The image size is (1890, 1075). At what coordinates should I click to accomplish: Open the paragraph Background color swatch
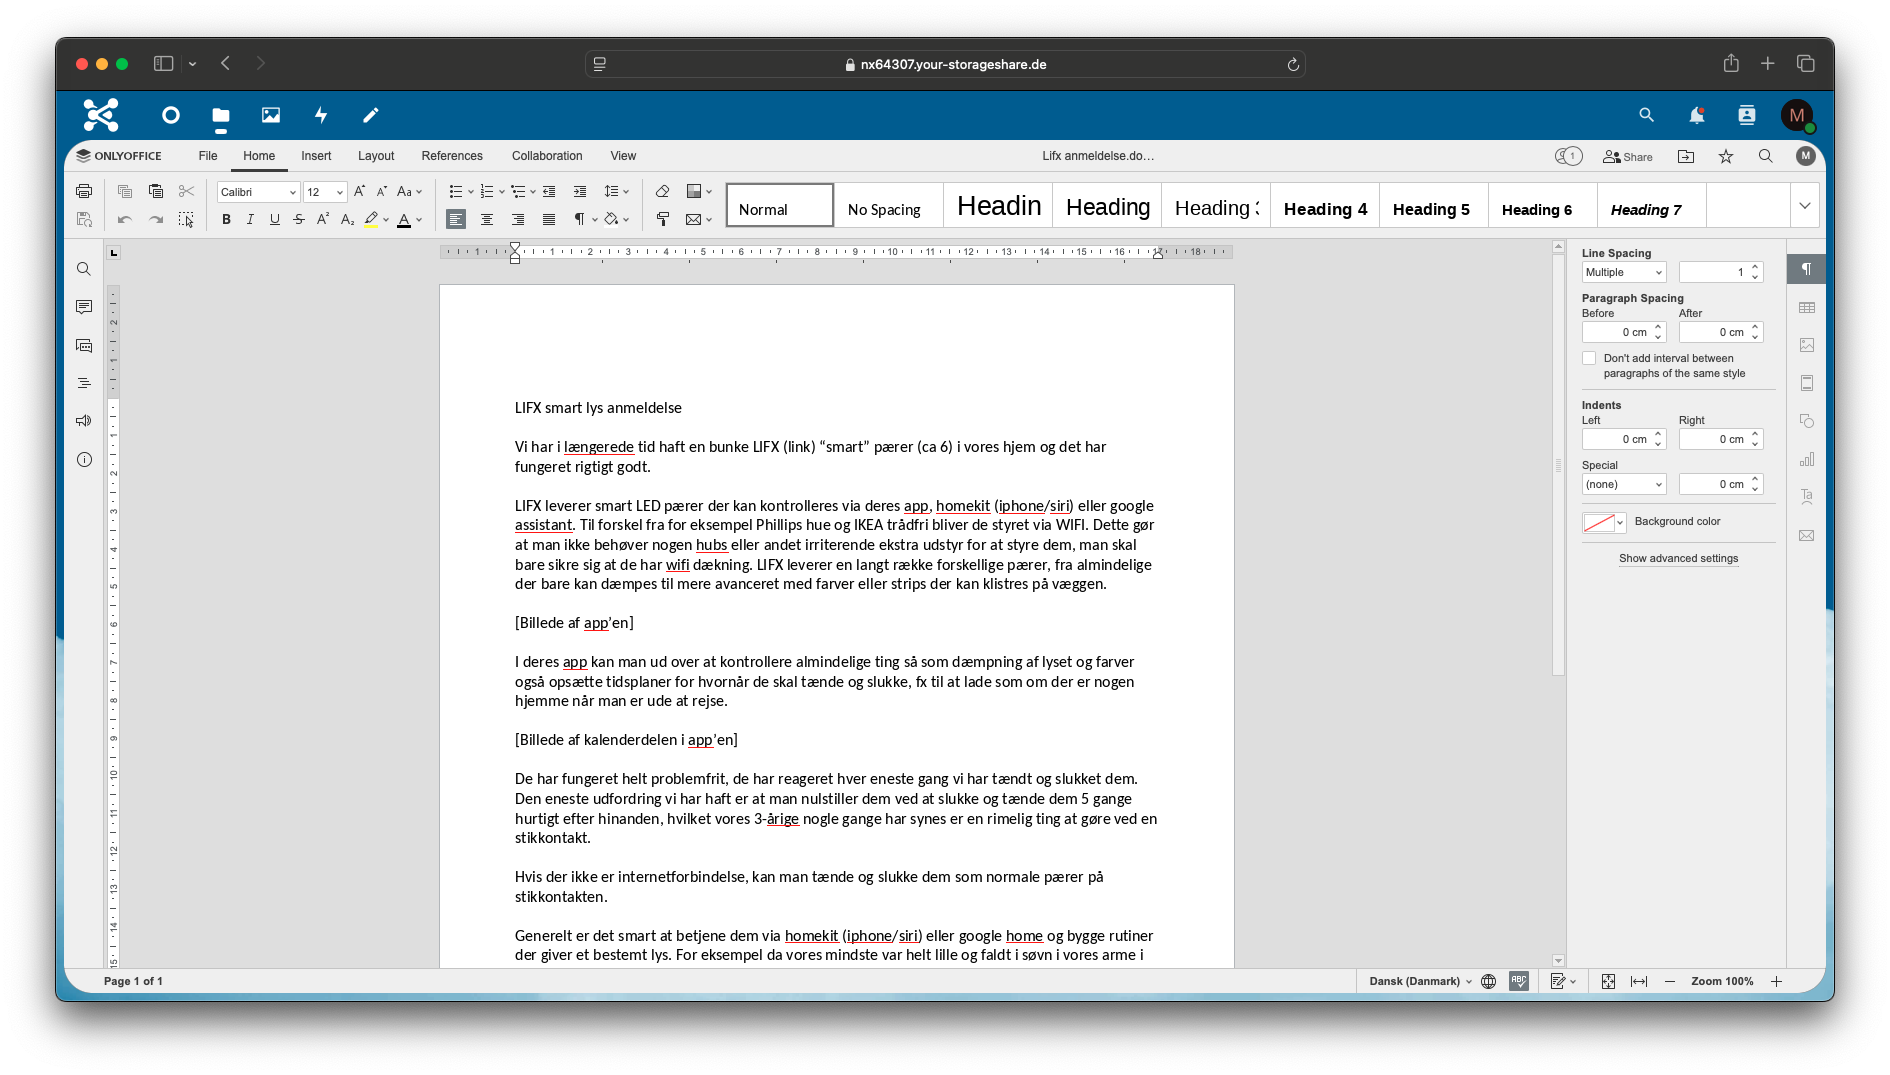1604,522
